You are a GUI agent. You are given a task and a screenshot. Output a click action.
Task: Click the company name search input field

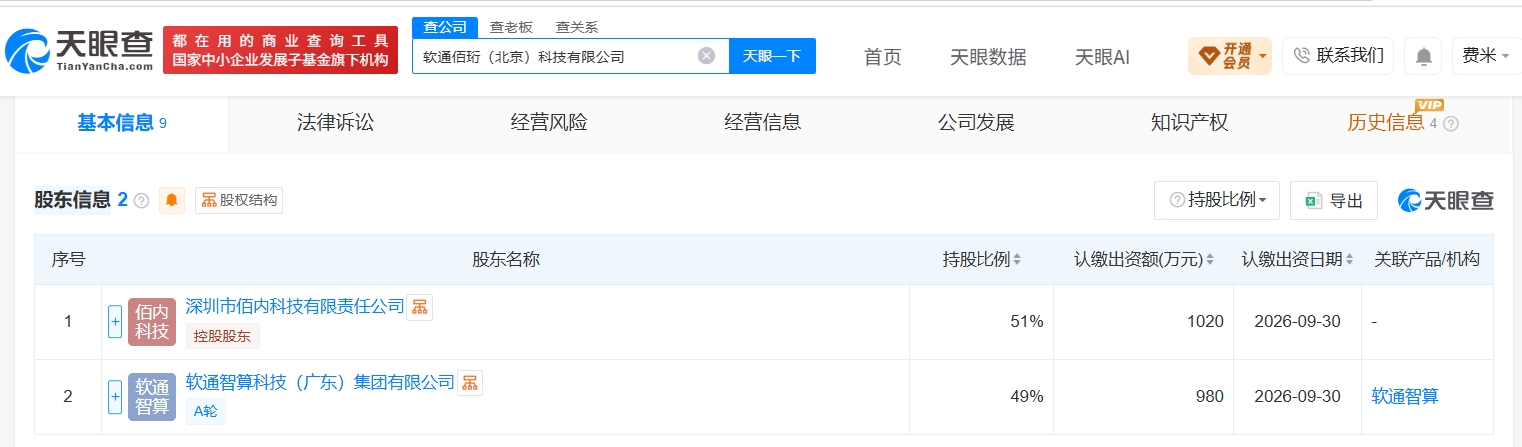555,56
